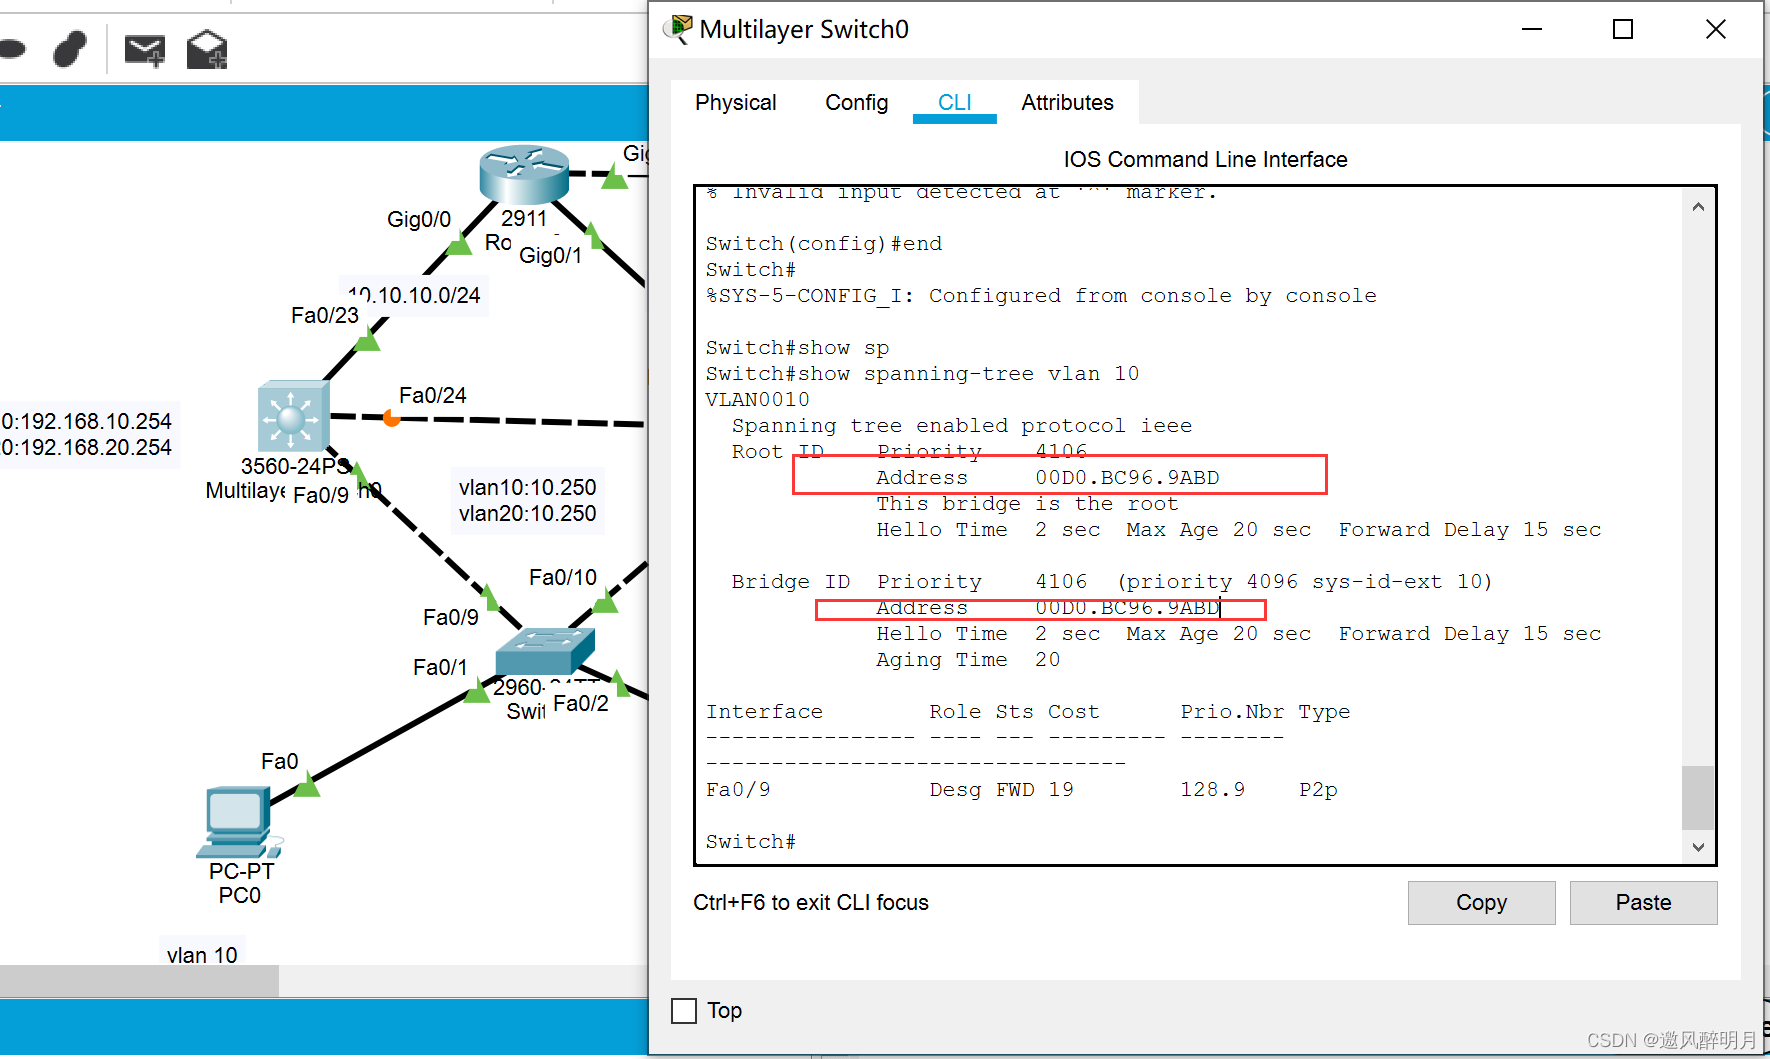1770x1059 pixels.
Task: Maximize the Multilayer Switch0 window
Action: click(x=1623, y=30)
